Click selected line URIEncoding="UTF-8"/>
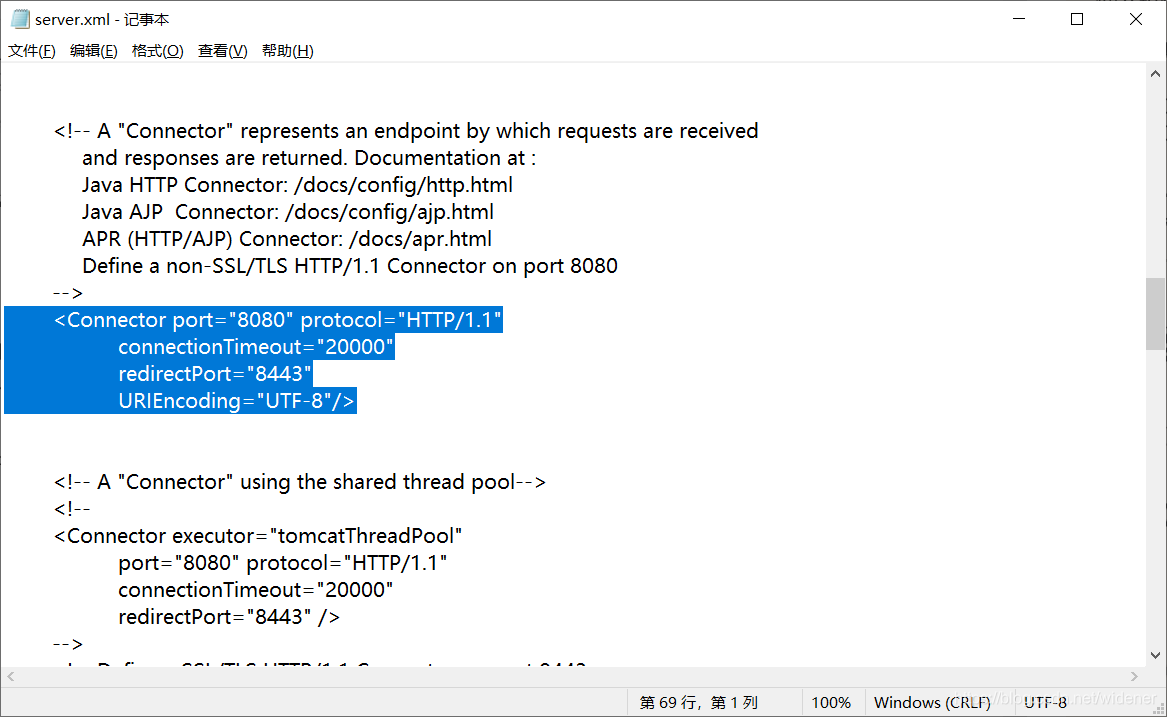Viewport: 1167px width, 717px height. point(236,401)
